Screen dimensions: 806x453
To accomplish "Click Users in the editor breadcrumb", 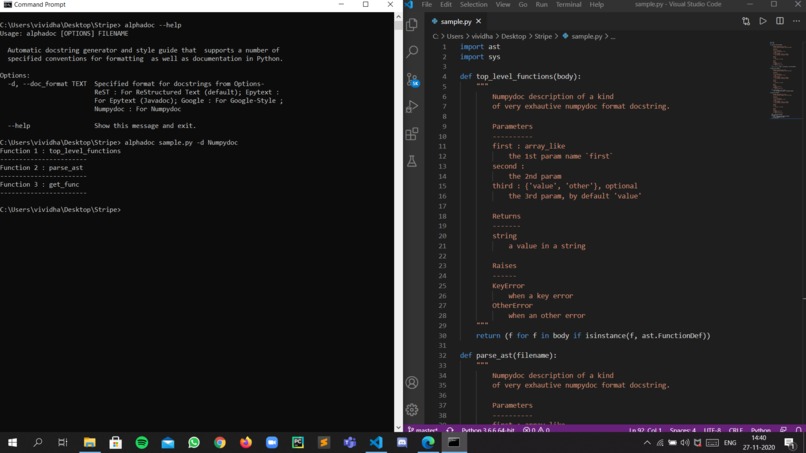I will point(454,37).
